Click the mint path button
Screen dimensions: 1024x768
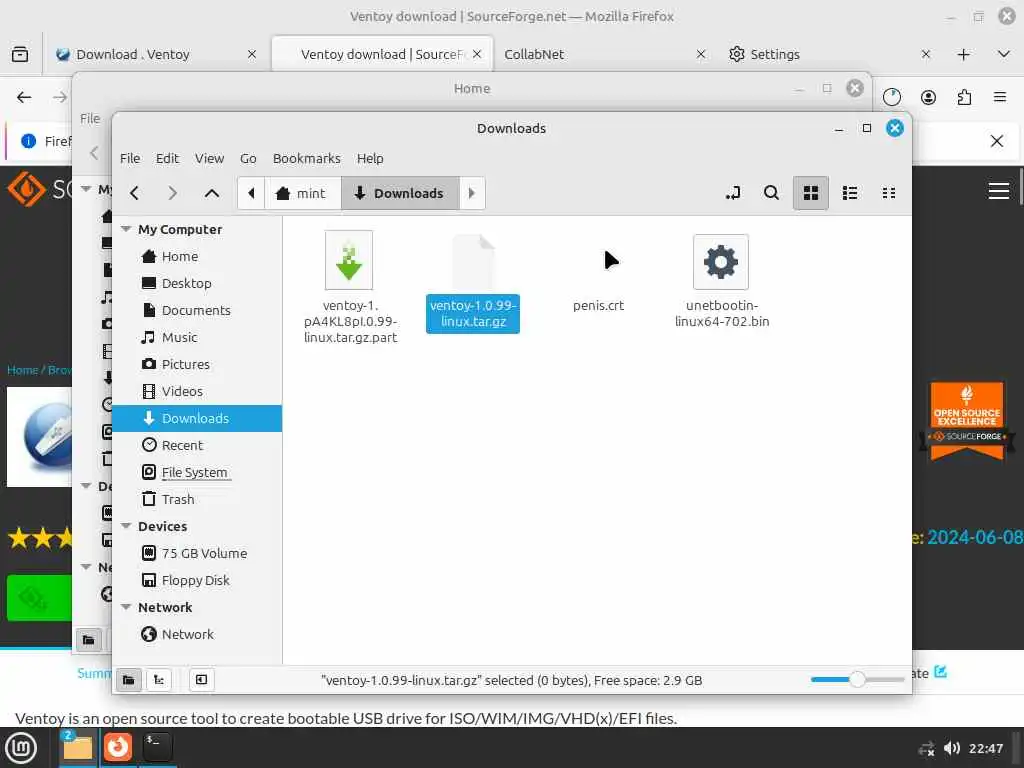click(x=302, y=193)
